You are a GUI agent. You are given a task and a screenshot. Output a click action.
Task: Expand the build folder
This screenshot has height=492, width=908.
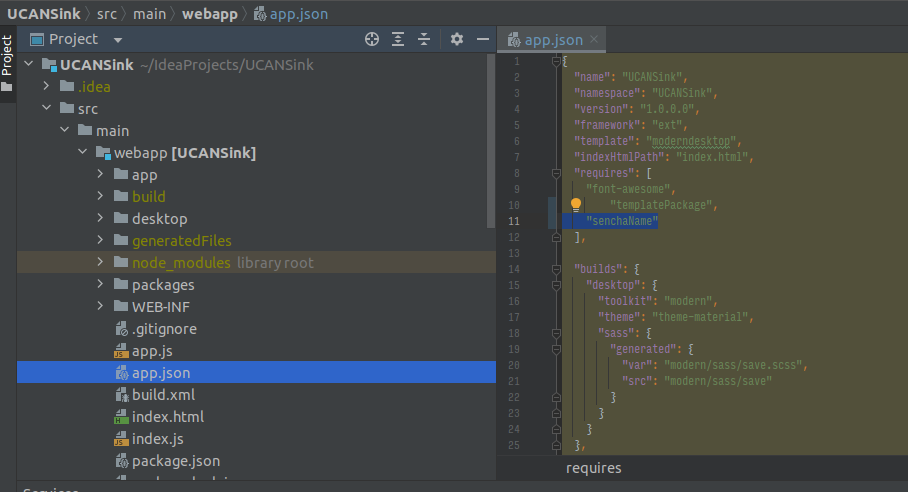tap(100, 196)
